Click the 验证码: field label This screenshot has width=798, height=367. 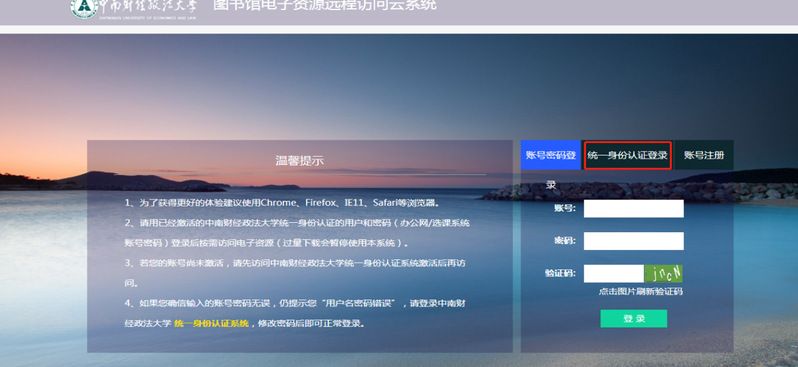(560, 273)
